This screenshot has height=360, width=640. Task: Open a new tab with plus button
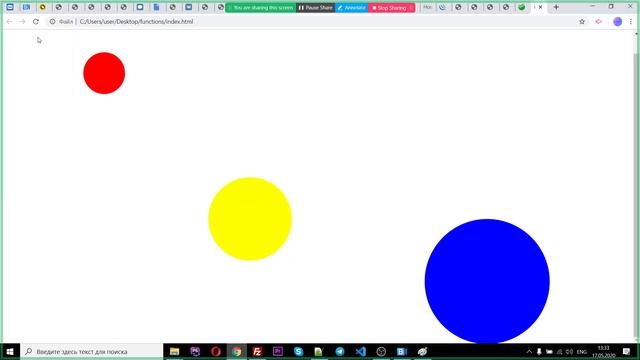tap(556, 7)
